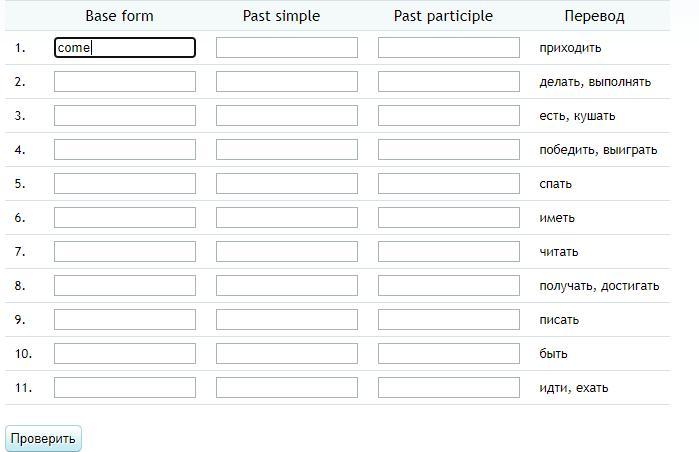This screenshot has width=699, height=452.
Task: Focus Past simple field for 'быть'
Action: point(286,354)
